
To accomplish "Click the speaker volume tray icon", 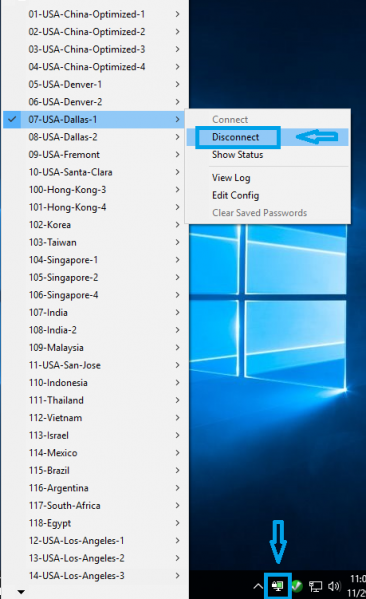I will pyautogui.click(x=334, y=586).
